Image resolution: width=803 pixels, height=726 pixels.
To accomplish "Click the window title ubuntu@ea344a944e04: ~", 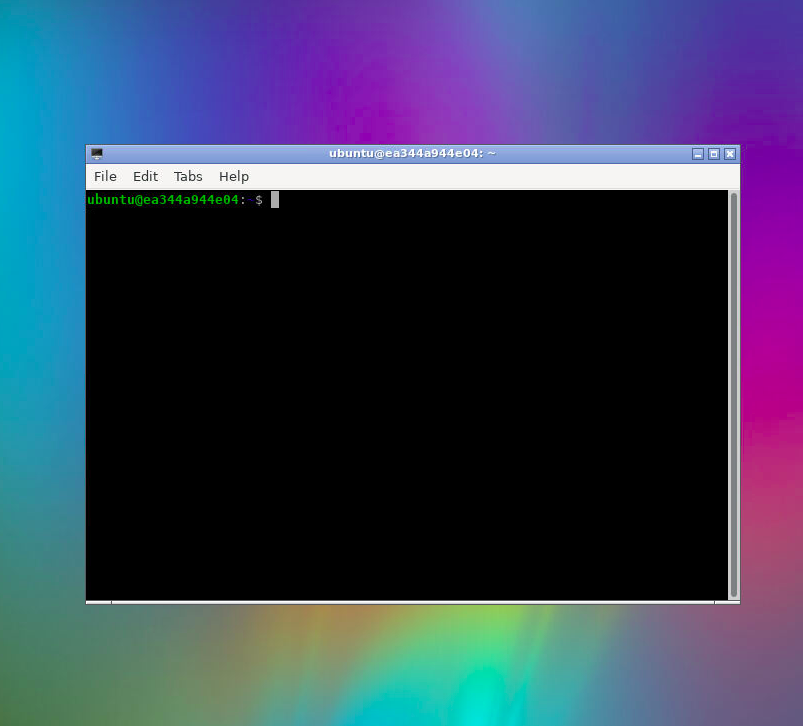I will (x=412, y=154).
